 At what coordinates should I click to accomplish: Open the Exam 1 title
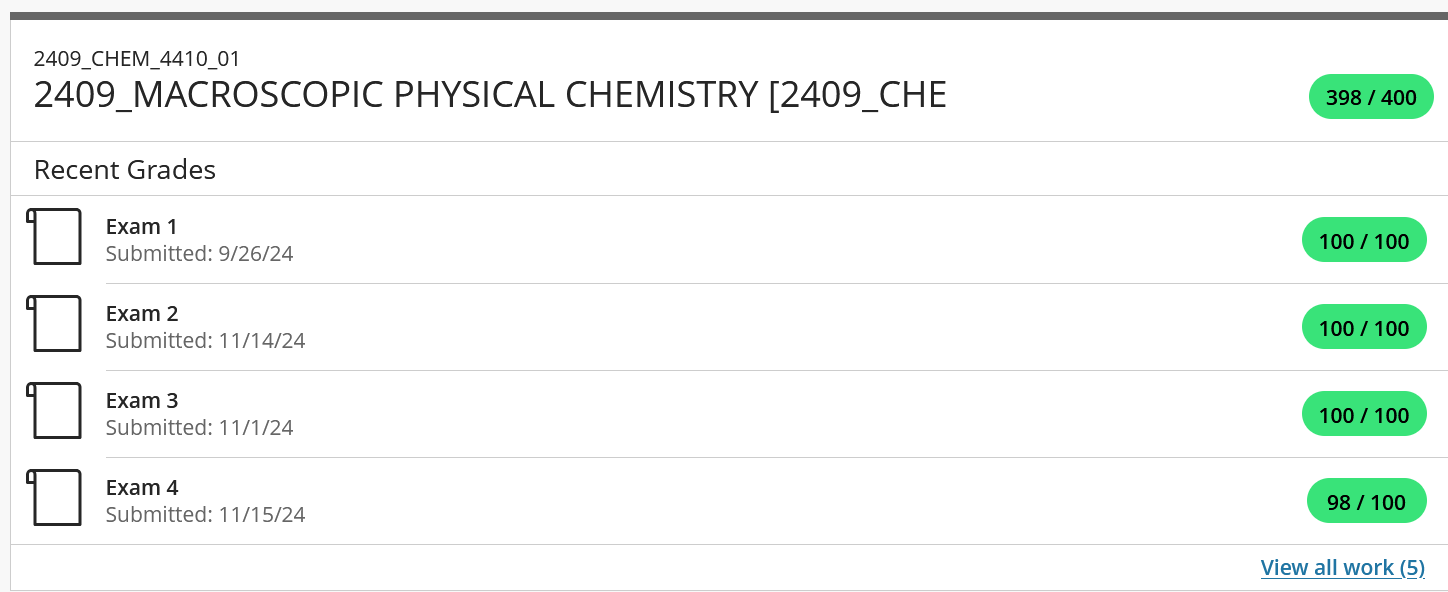tap(141, 227)
